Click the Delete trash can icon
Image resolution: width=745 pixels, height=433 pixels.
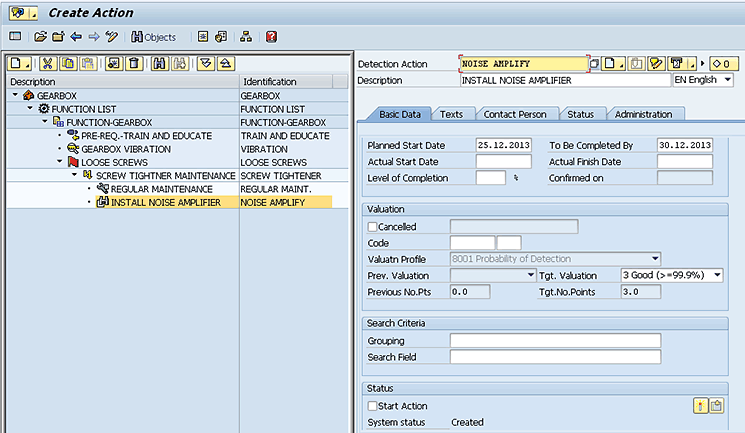pos(134,63)
